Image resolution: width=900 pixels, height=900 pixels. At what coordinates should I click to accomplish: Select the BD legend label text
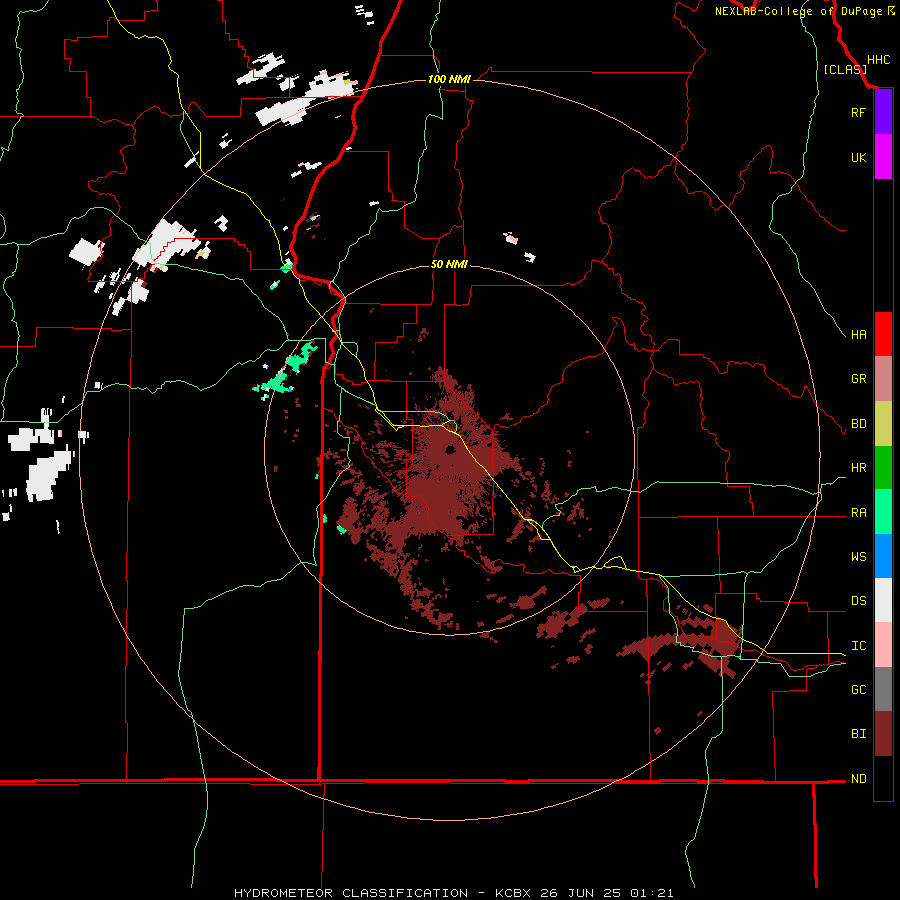858,424
